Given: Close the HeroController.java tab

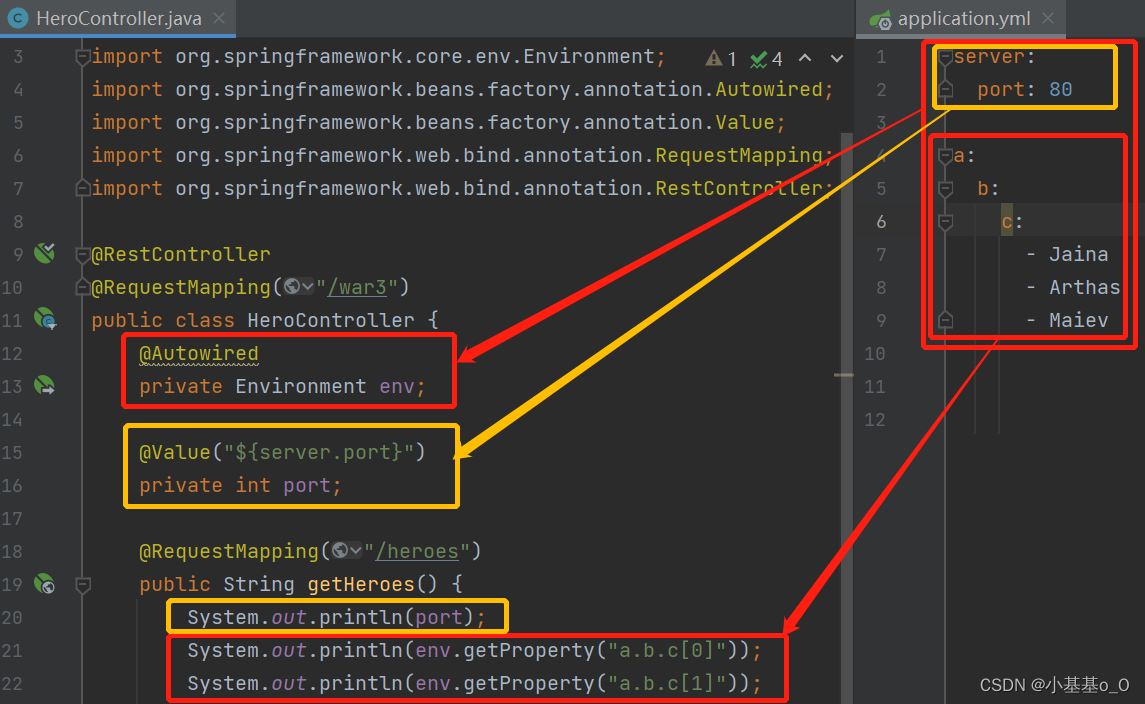Looking at the screenshot, I should (218, 18).
